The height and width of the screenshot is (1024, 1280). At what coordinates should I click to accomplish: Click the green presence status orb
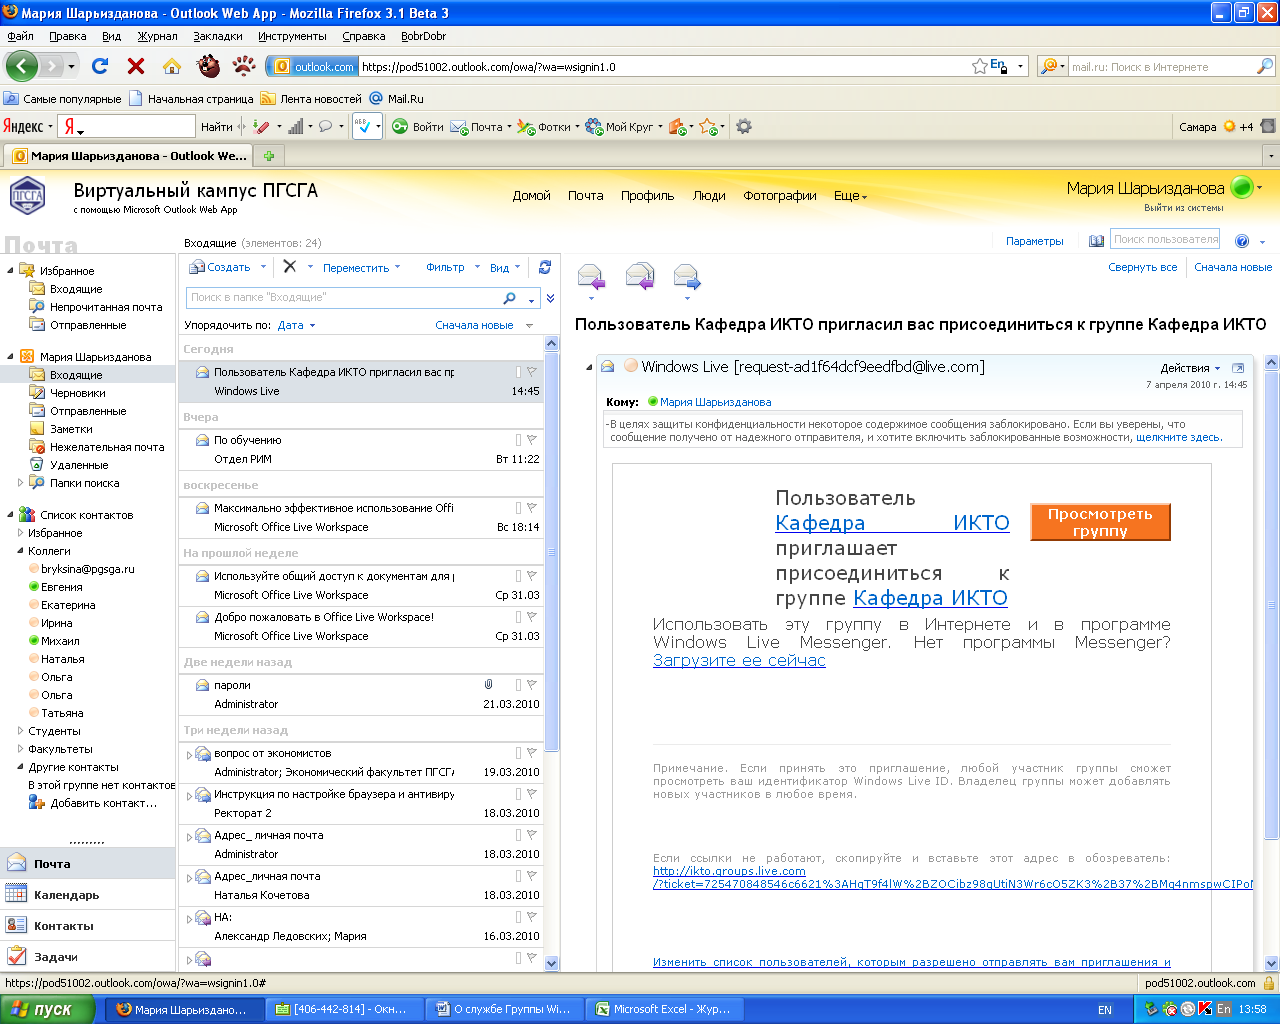click(x=1242, y=187)
